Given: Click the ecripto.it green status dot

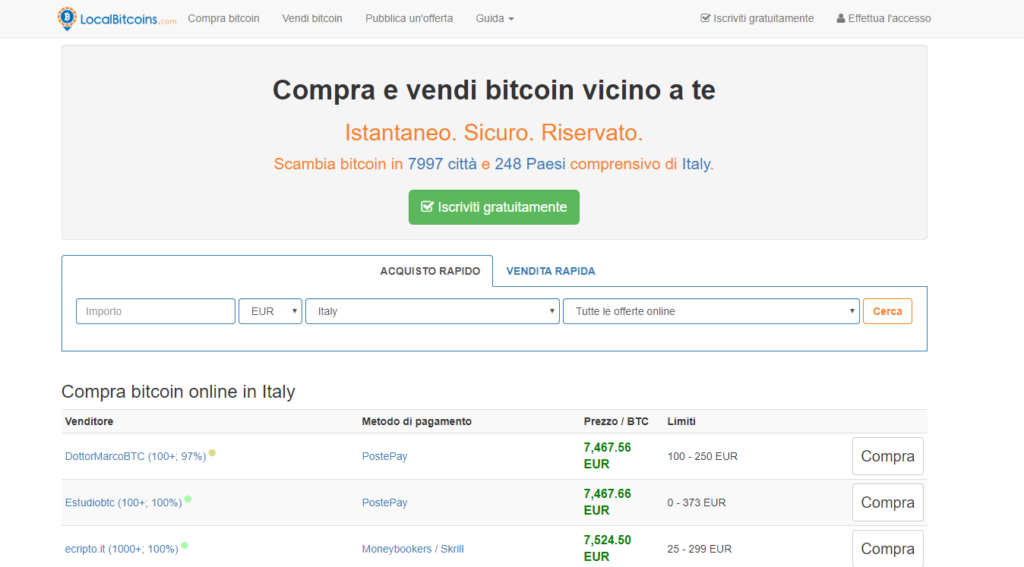Looking at the screenshot, I should [x=185, y=545].
